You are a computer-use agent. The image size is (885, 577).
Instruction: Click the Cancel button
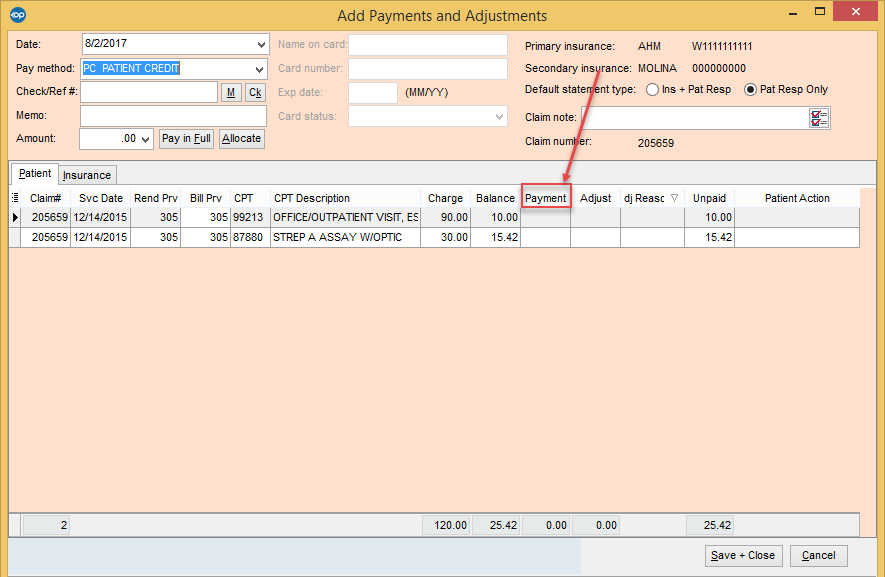point(819,556)
